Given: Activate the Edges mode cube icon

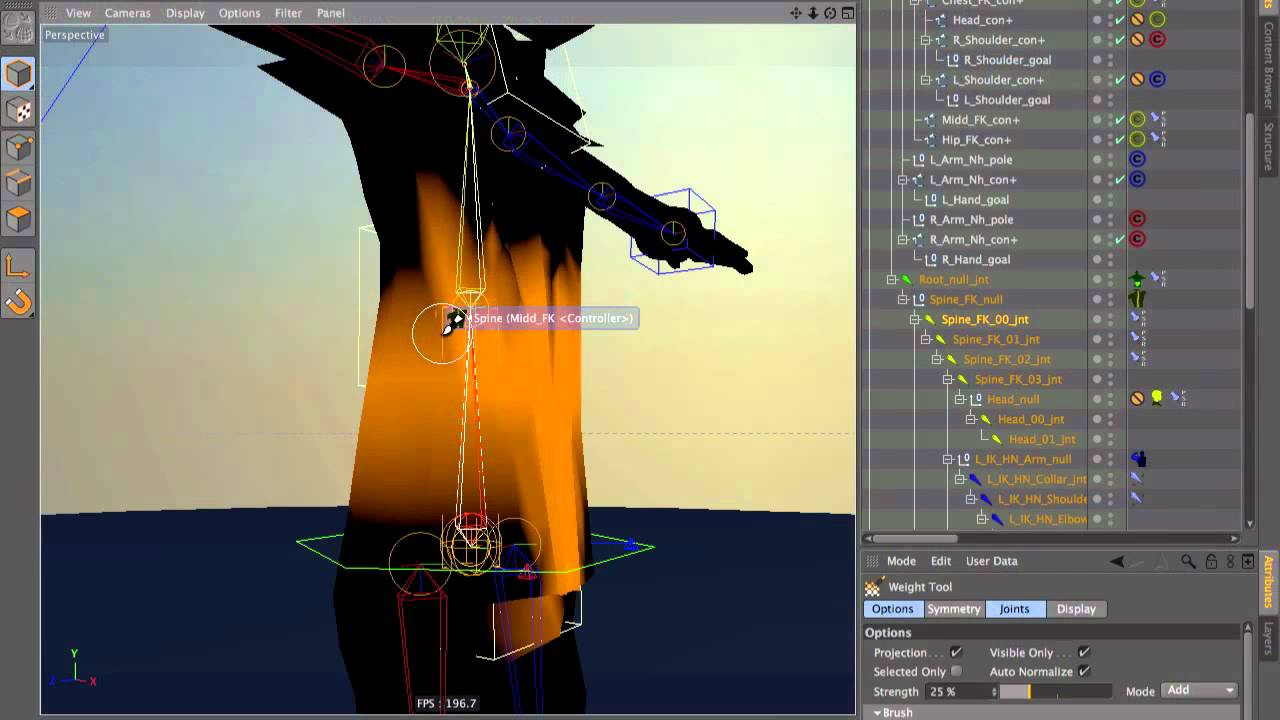Looking at the screenshot, I should 18,183.
